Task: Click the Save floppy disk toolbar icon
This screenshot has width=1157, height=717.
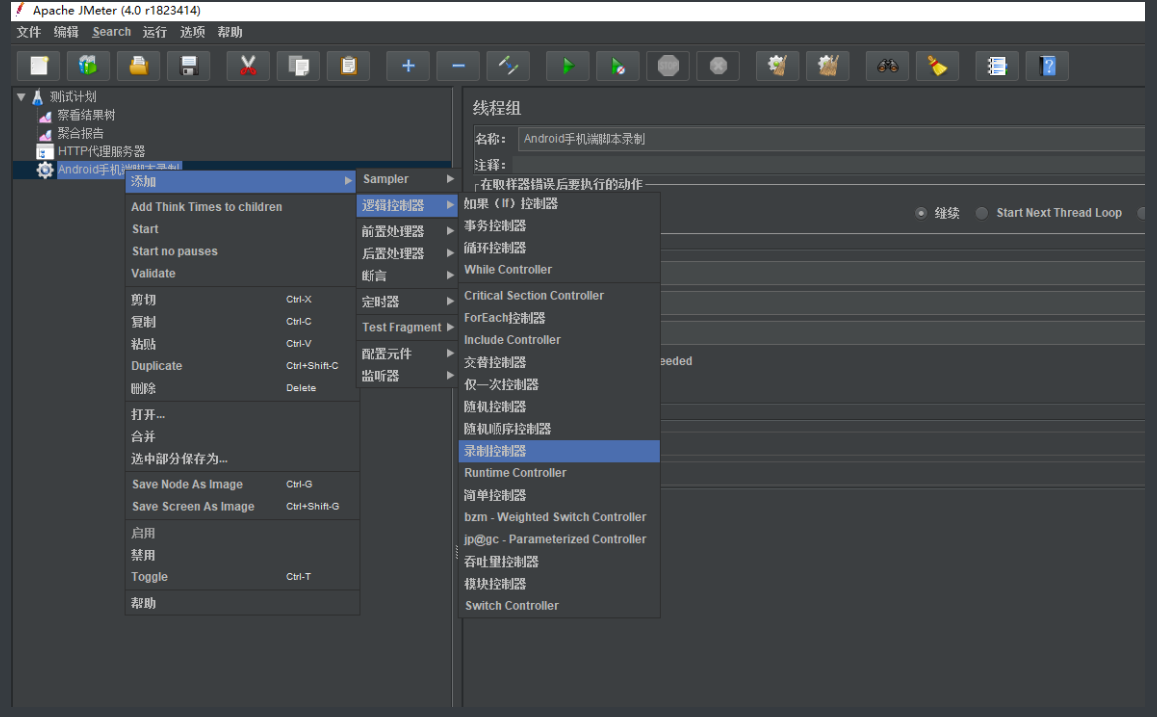Action: (188, 66)
